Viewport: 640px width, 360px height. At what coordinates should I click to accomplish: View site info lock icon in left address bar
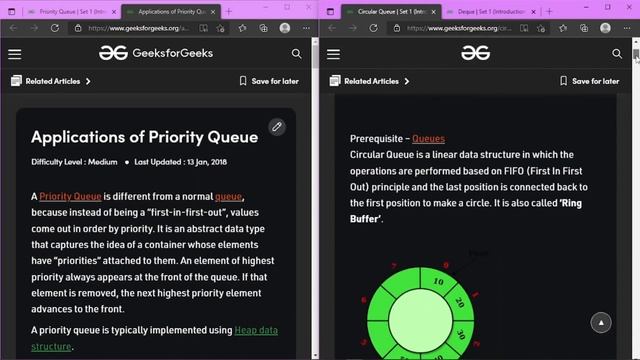(x=78, y=28)
